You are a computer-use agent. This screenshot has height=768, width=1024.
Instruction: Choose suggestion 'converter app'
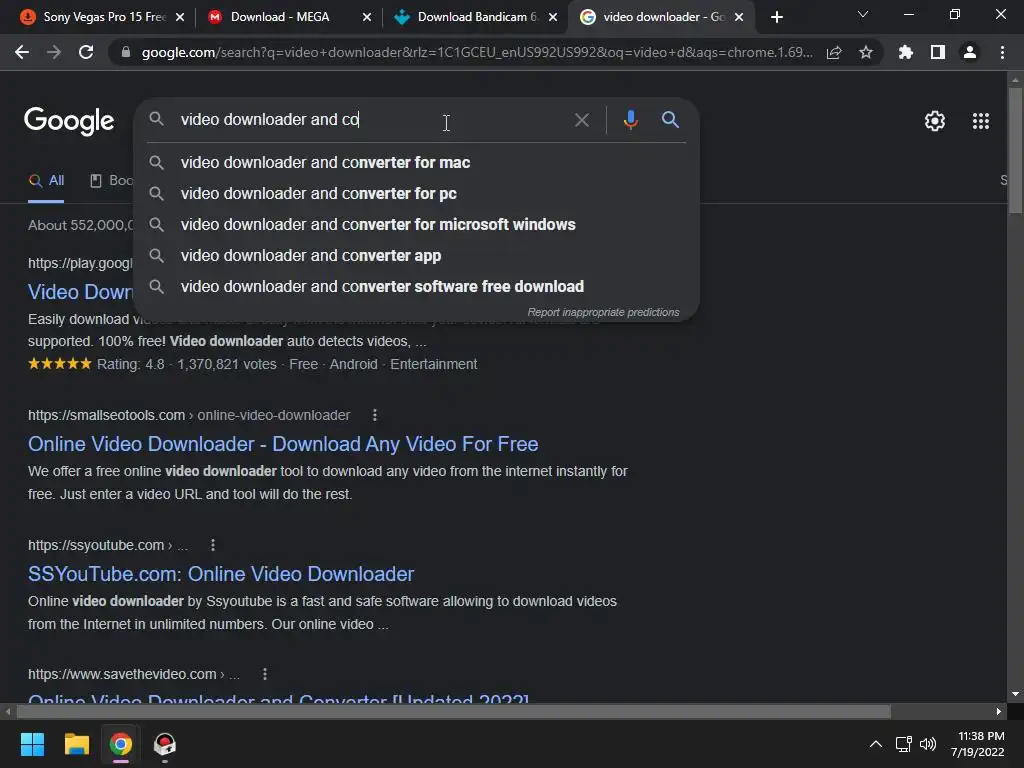pyautogui.click(x=417, y=255)
